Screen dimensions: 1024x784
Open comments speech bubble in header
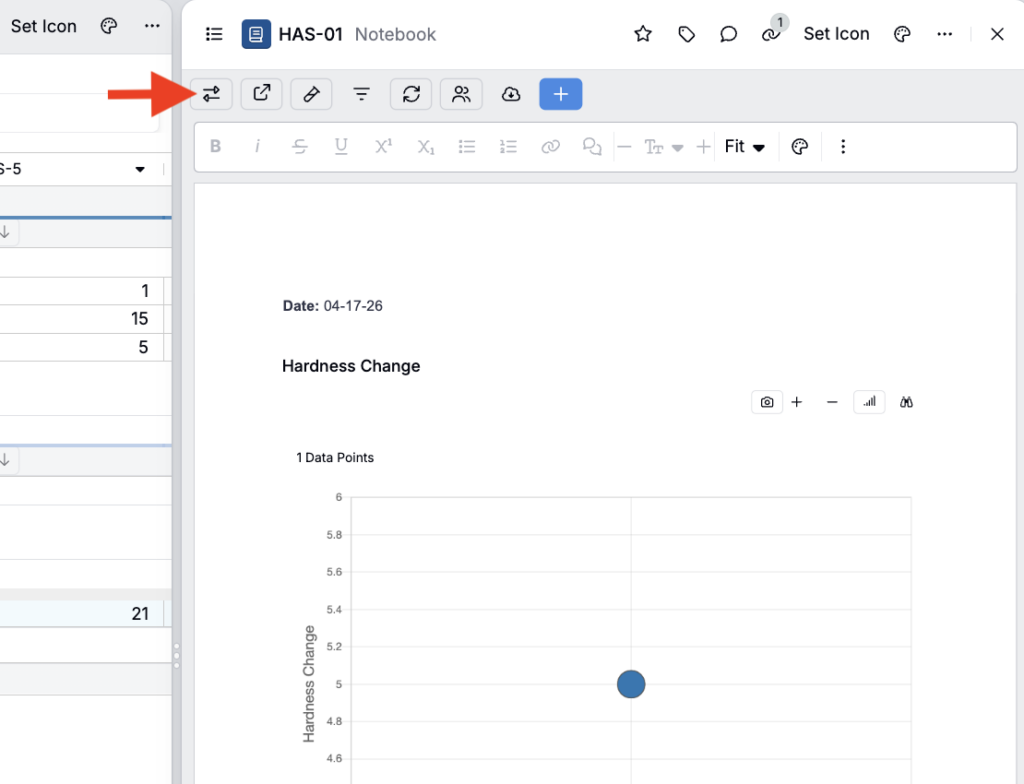coord(728,34)
